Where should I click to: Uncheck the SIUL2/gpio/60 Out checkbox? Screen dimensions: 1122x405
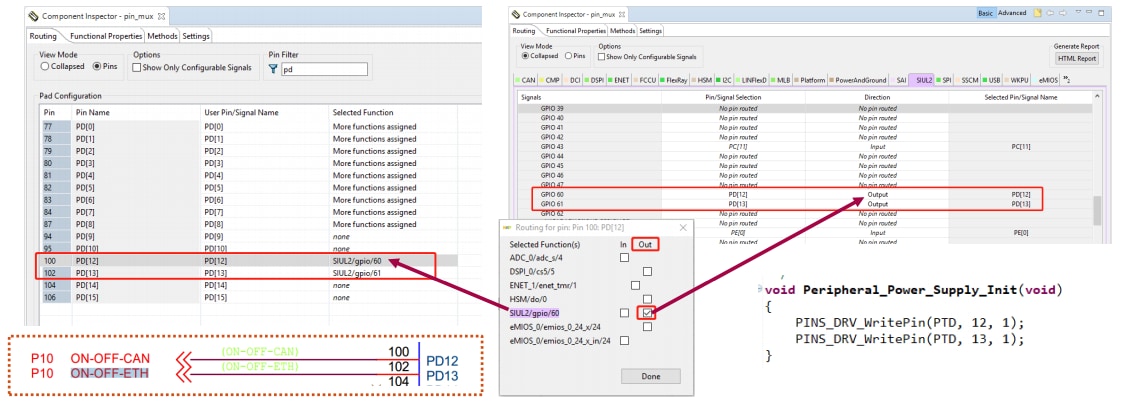[648, 313]
